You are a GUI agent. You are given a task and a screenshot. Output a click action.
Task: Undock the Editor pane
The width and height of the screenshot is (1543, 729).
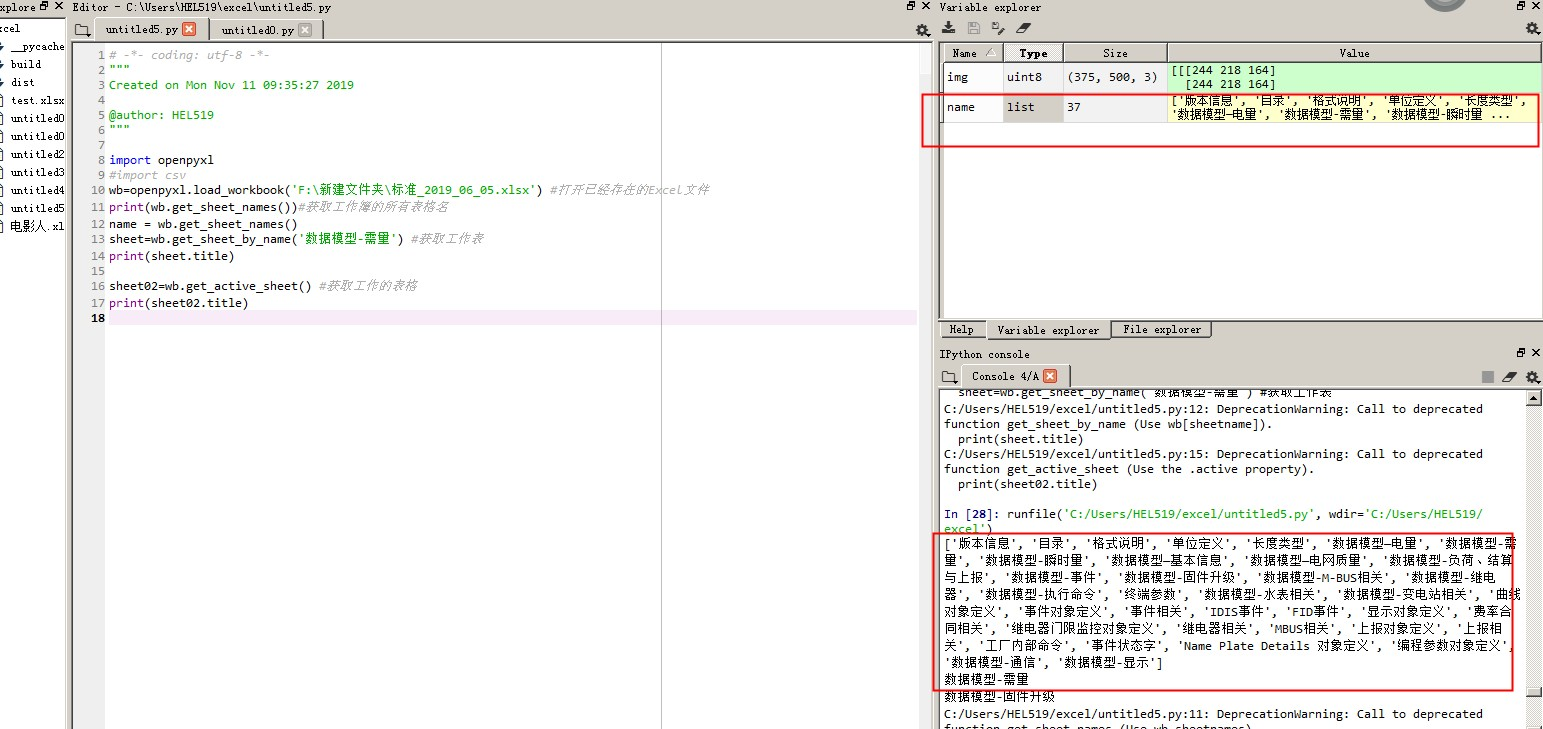(911, 7)
